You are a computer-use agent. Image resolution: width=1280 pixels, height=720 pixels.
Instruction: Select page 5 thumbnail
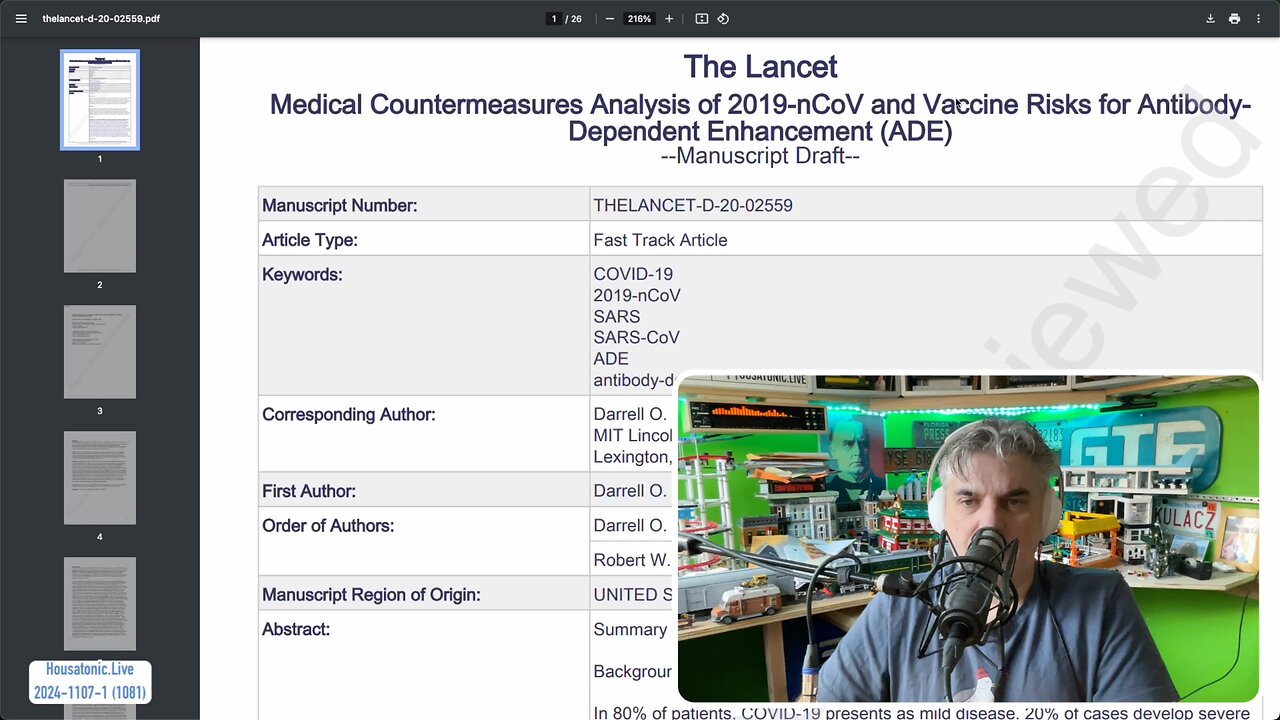pos(100,604)
